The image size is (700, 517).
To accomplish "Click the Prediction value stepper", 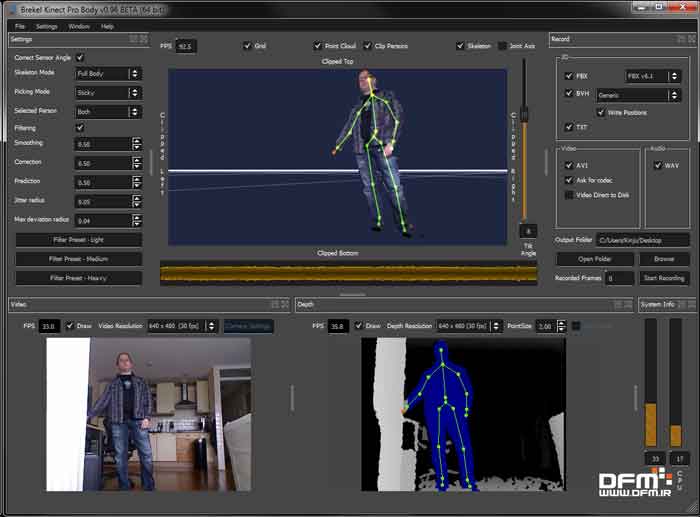I will [x=137, y=182].
